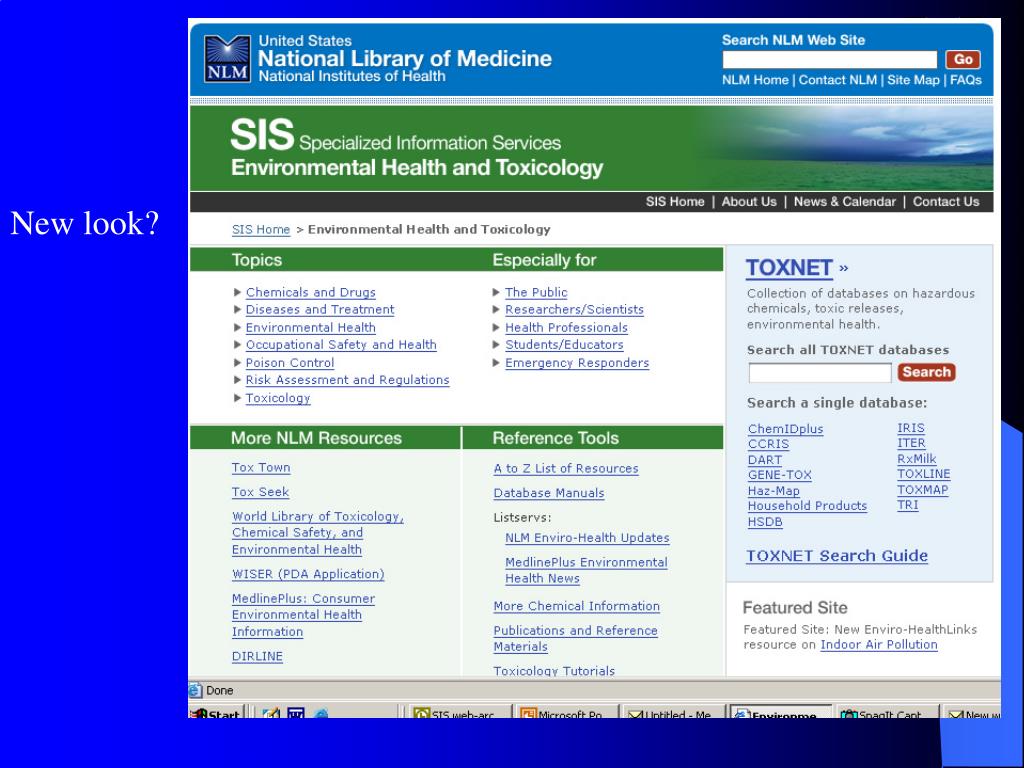
Task: Open the ChemIDplus database link
Action: click(x=785, y=429)
